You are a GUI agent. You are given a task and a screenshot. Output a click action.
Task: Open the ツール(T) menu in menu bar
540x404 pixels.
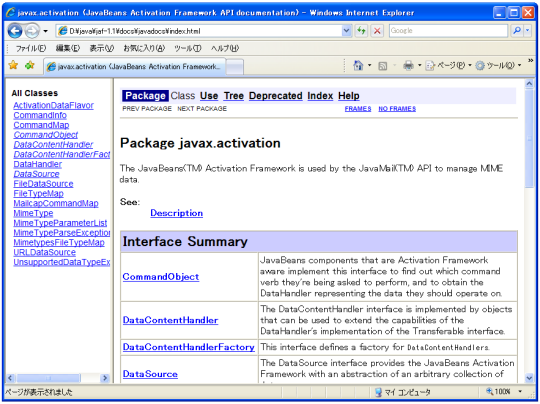click(x=188, y=49)
